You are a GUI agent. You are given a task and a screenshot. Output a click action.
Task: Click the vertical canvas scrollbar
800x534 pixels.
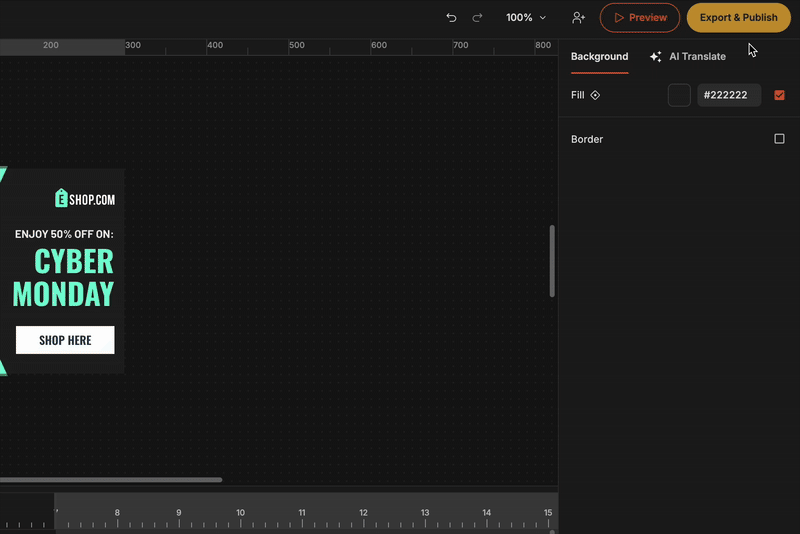(552, 261)
